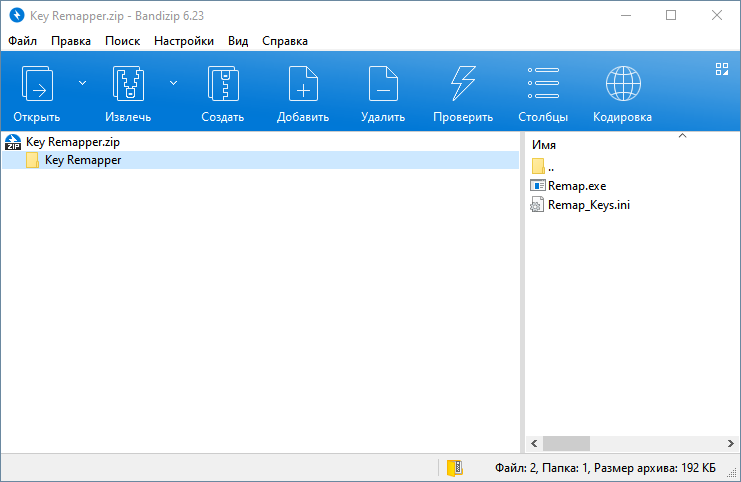Image resolution: width=741 pixels, height=482 pixels.
Task: Select Key Remapper folder in tree
Action: (82, 160)
